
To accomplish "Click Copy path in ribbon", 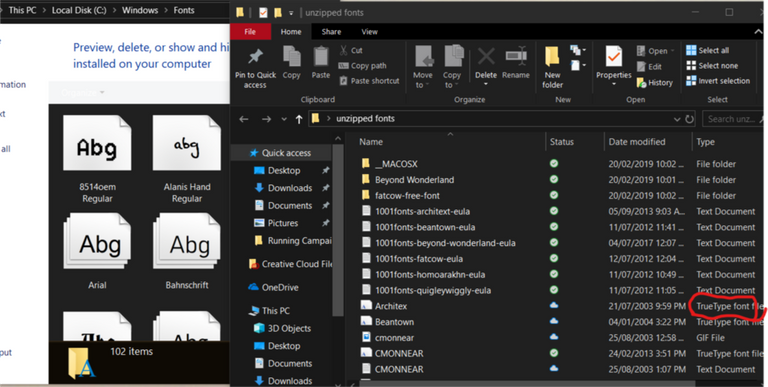I will coord(362,66).
